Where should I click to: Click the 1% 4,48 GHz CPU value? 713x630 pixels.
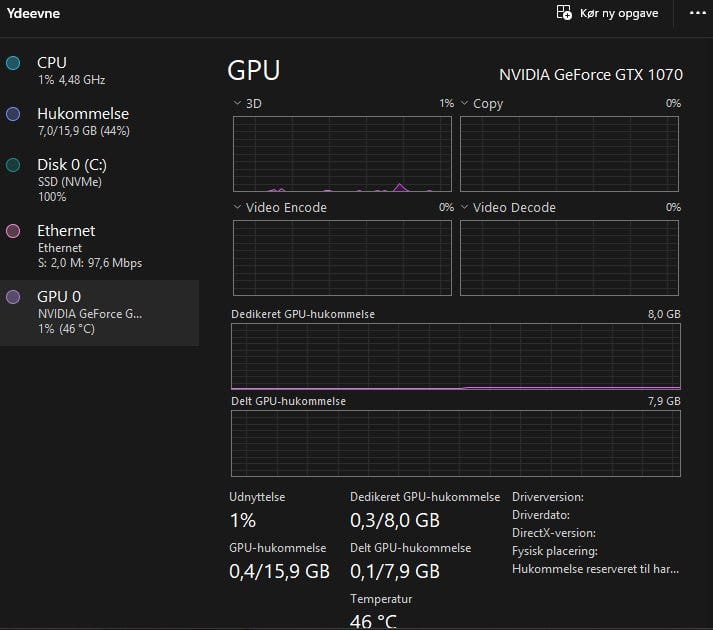[71, 80]
